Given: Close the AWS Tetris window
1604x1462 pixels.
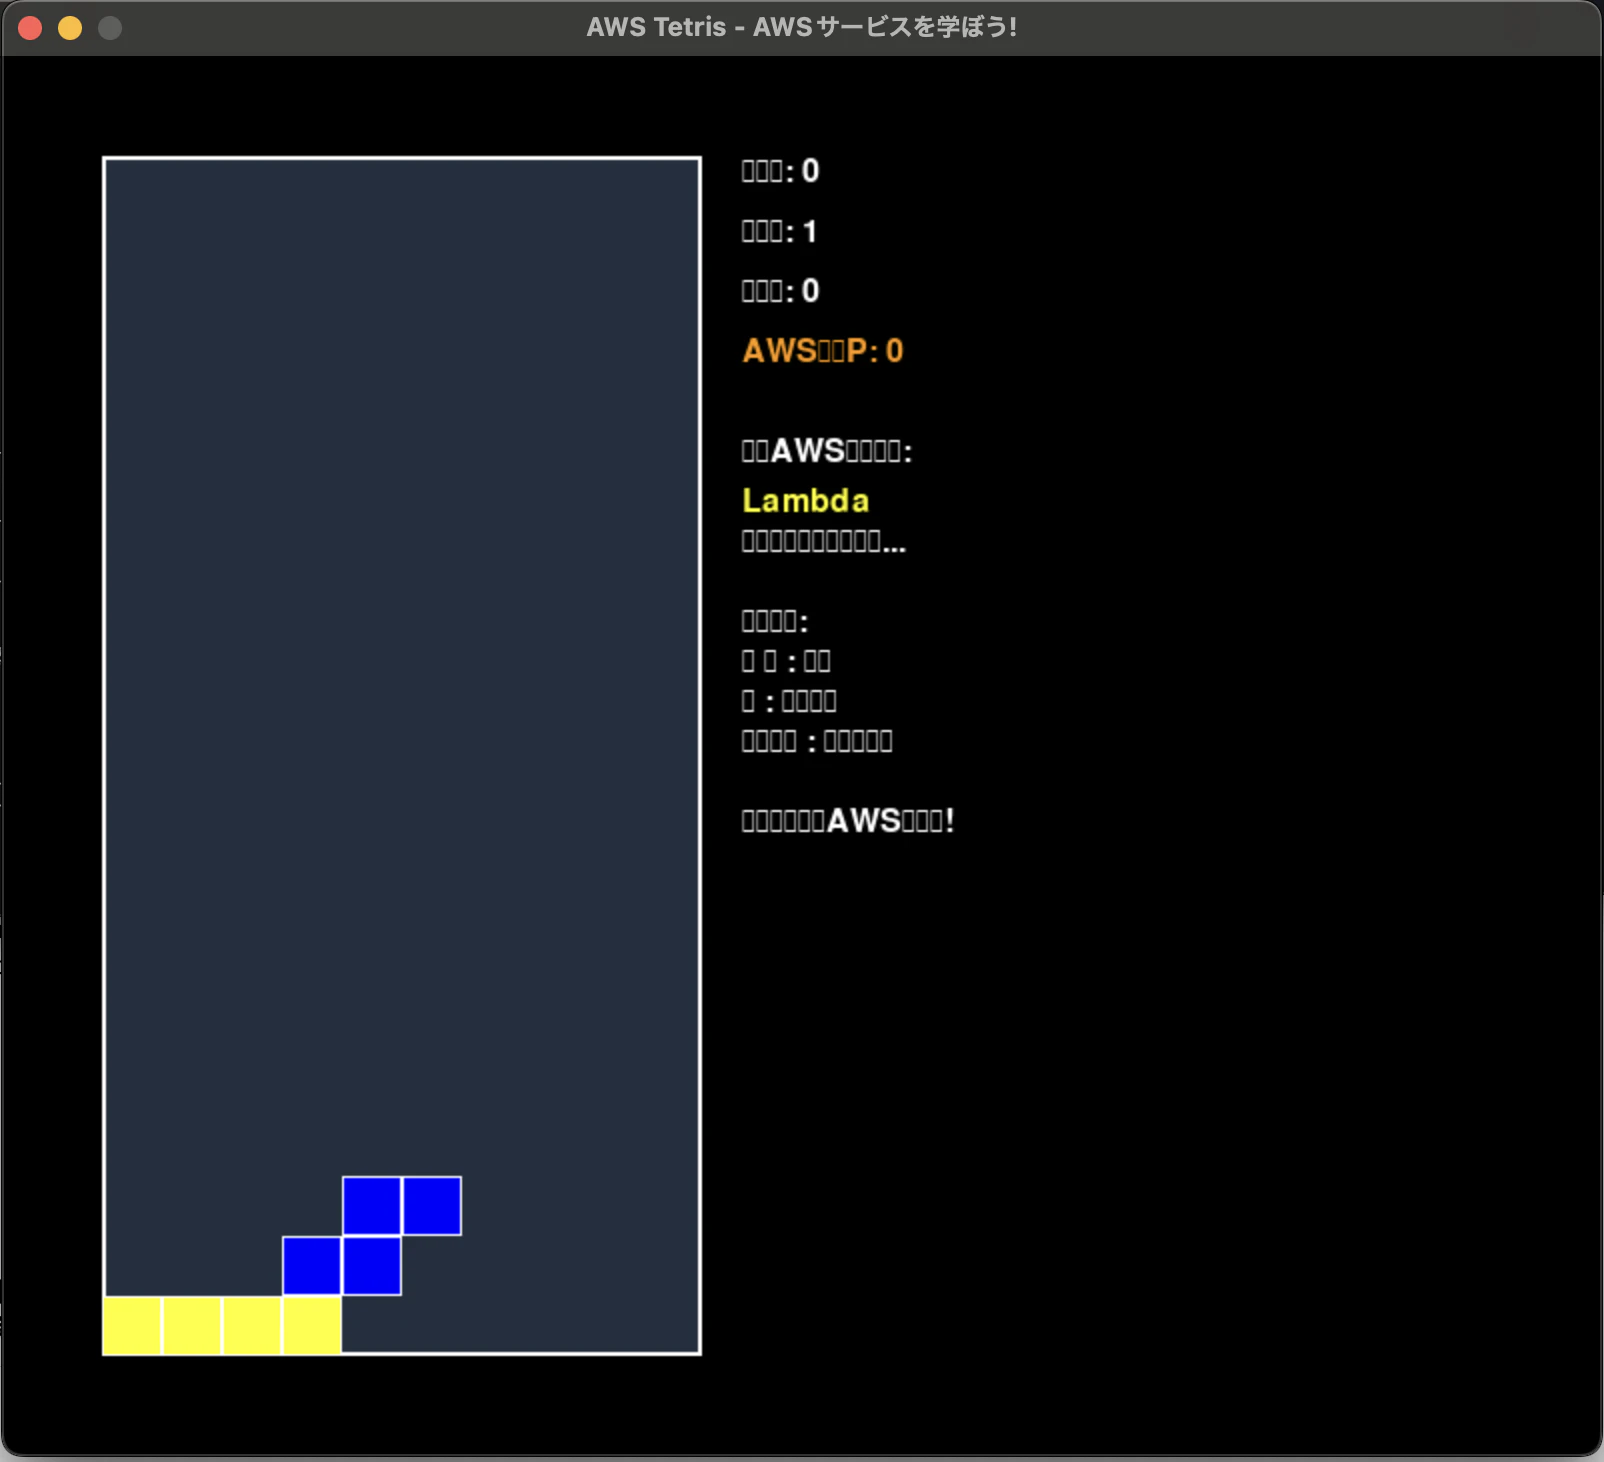Looking at the screenshot, I should [x=30, y=28].
